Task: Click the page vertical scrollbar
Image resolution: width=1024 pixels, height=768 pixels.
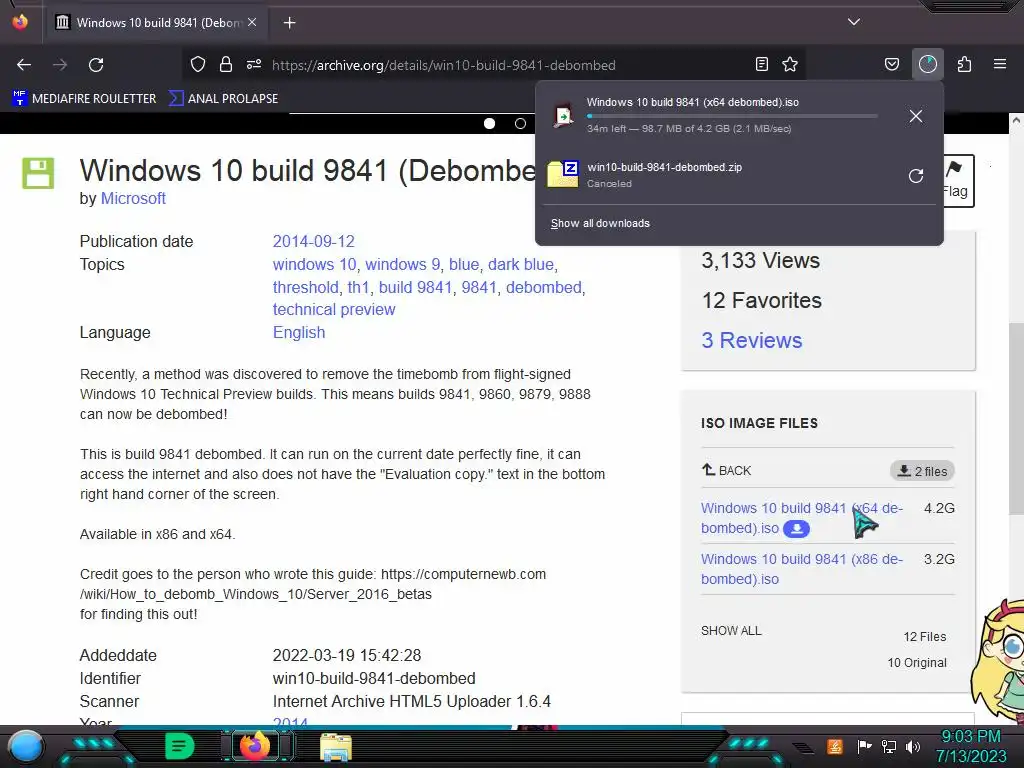Action: click(x=1016, y=418)
